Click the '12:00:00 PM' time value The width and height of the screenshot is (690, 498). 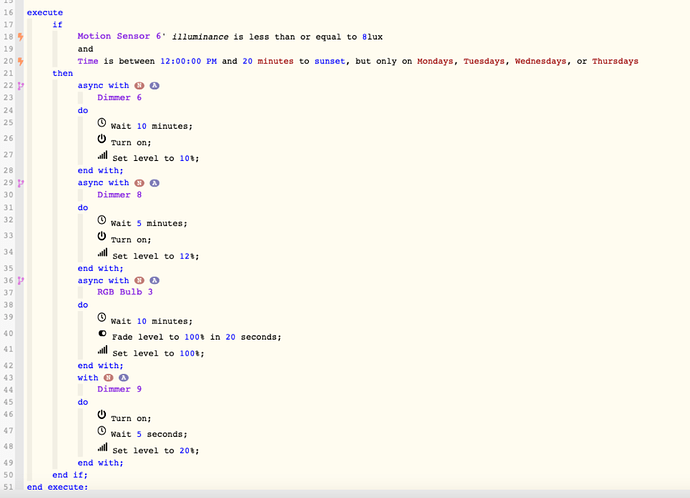pyautogui.click(x=188, y=61)
